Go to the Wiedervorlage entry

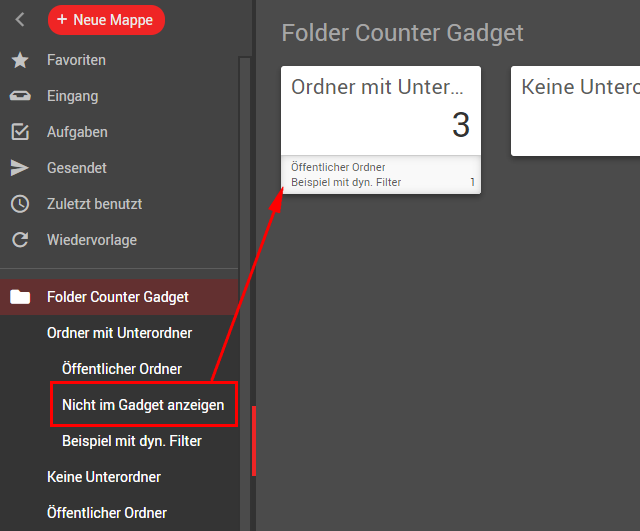coord(92,240)
